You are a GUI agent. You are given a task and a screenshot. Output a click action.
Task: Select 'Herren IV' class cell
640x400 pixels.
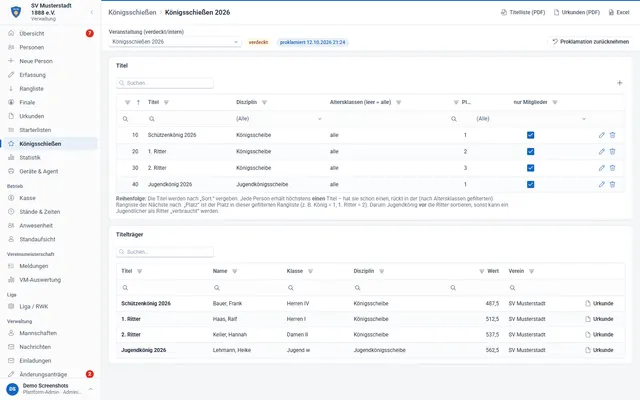click(x=298, y=304)
